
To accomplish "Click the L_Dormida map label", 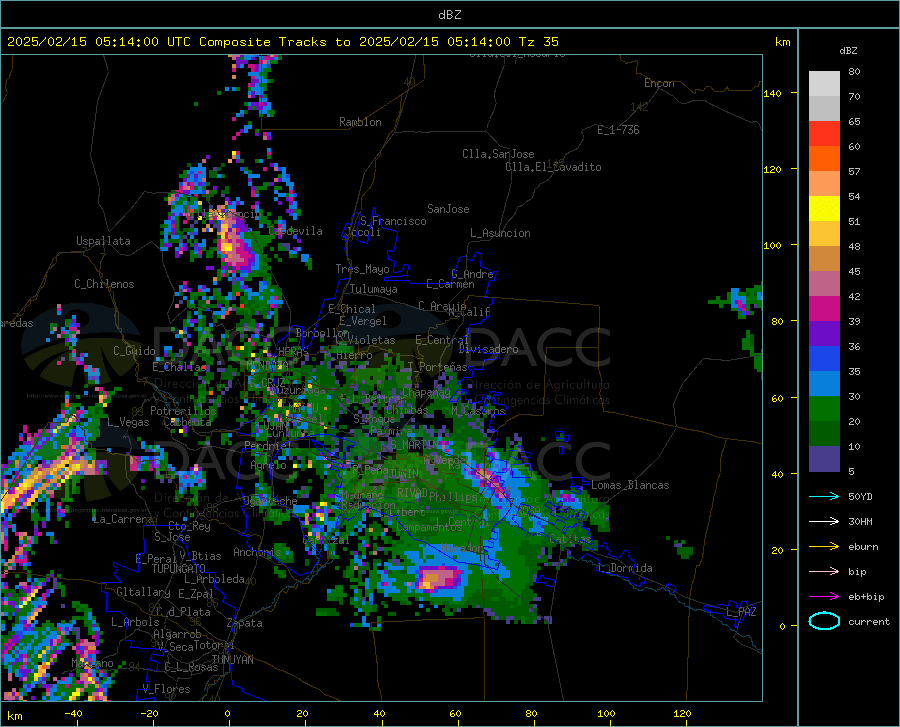I will (624, 568).
